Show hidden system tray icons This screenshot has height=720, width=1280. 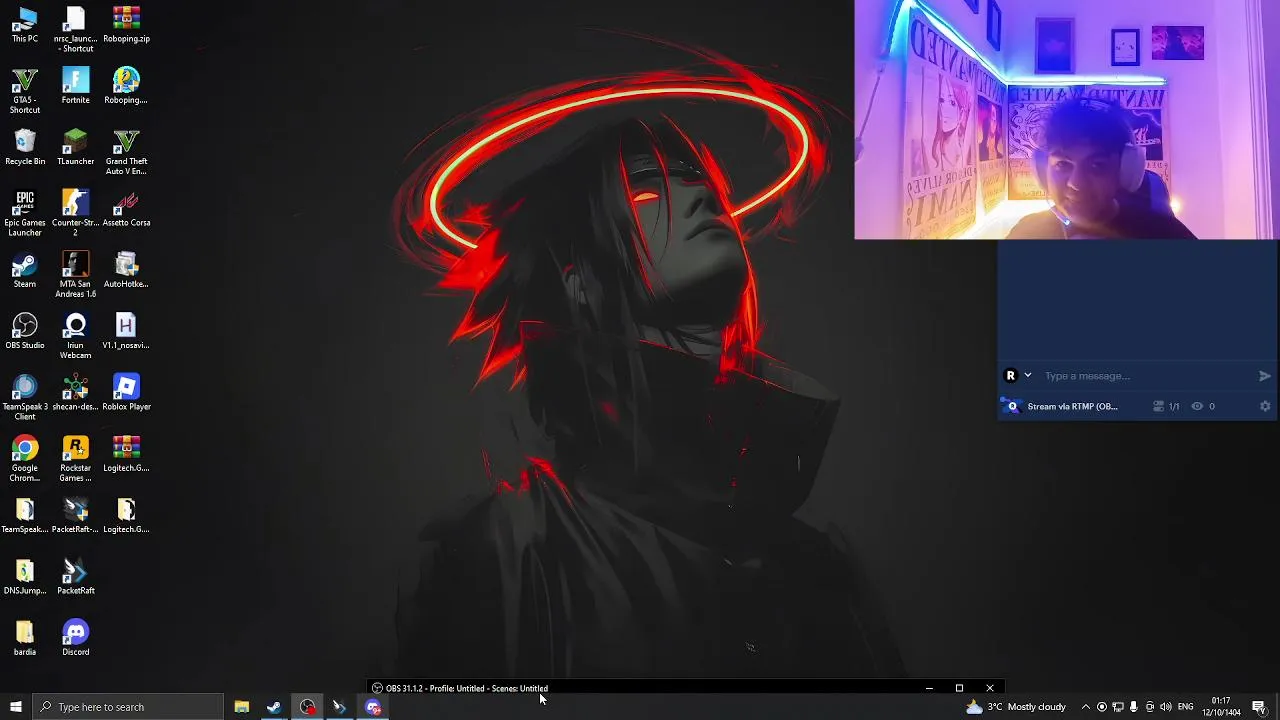pos(1085,707)
